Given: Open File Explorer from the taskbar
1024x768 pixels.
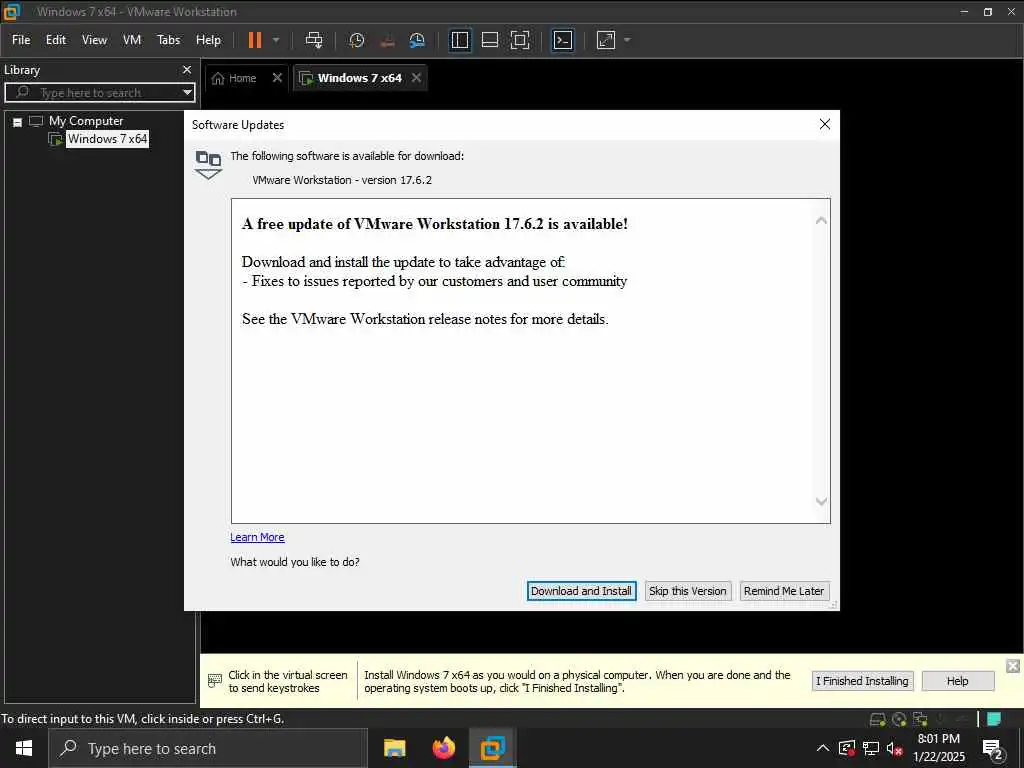Looking at the screenshot, I should (394, 748).
